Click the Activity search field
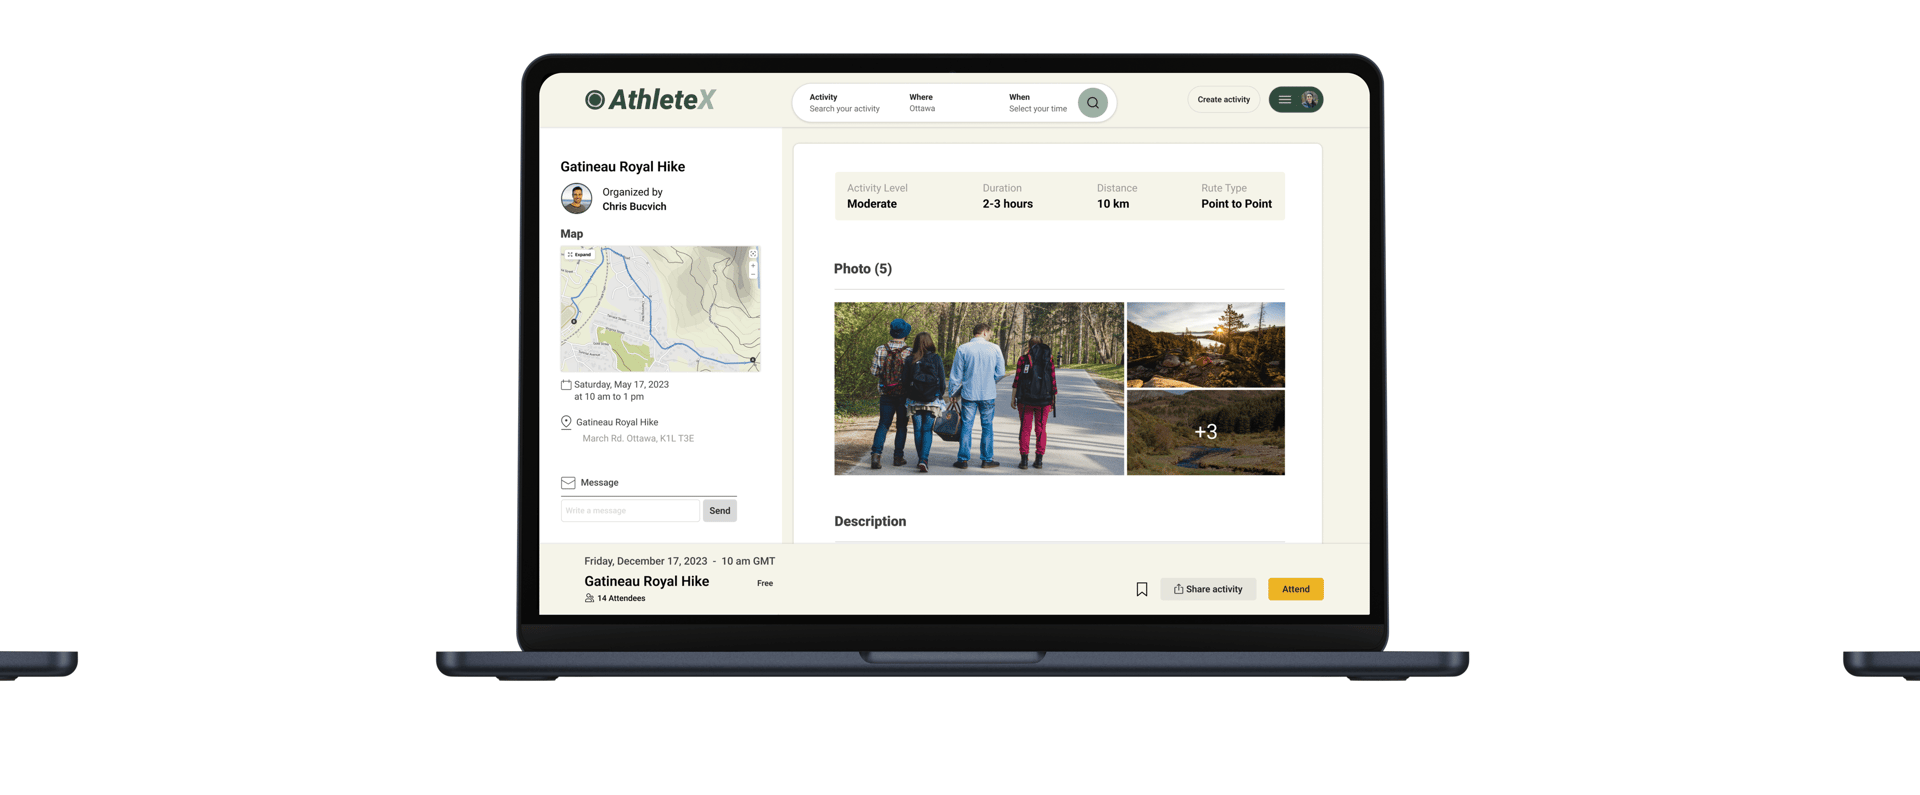The width and height of the screenshot is (1920, 795). [x=844, y=103]
